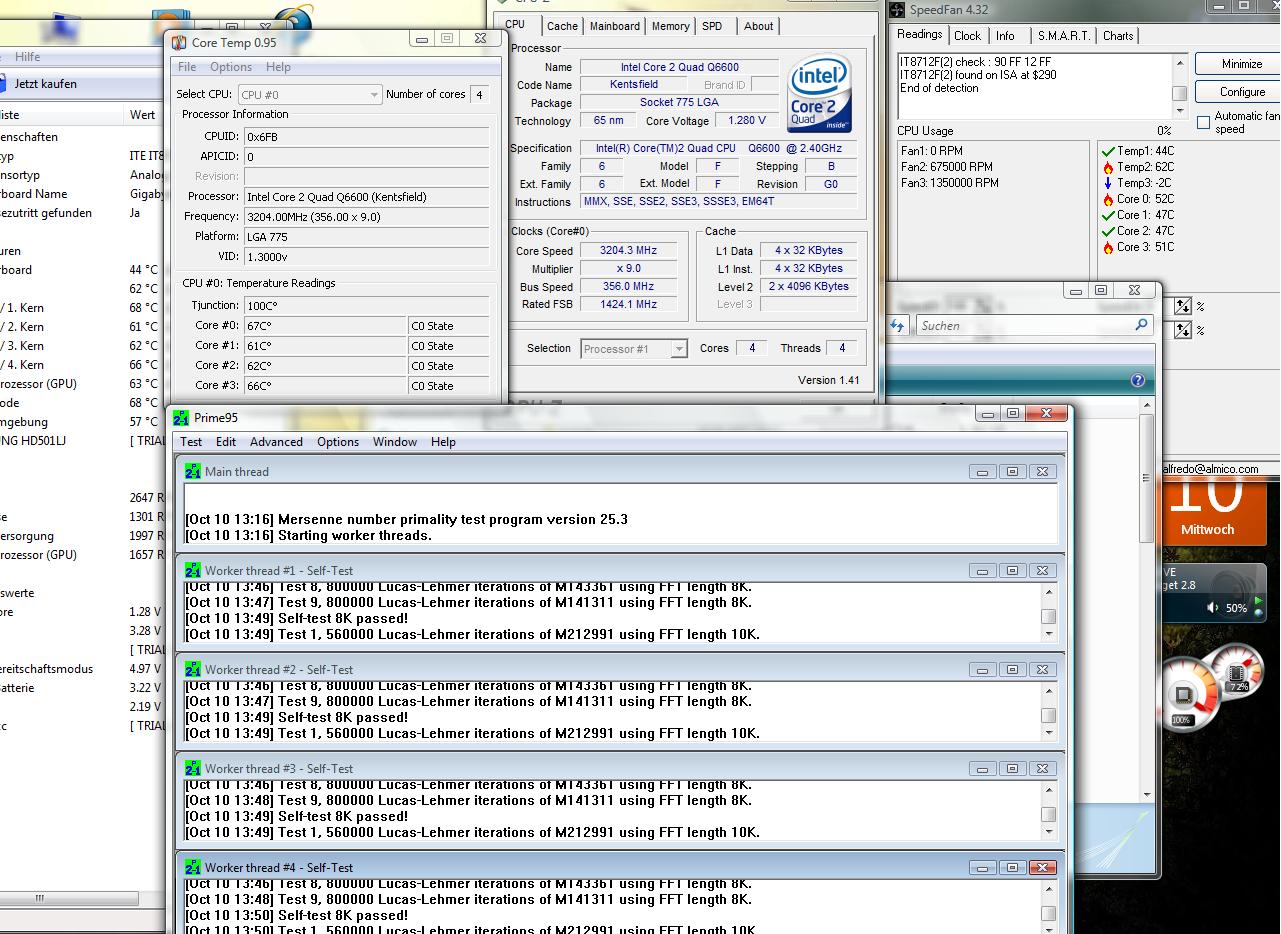This screenshot has height=934, width=1281.
Task: Open the Window menu in Prime95
Action: click(395, 441)
